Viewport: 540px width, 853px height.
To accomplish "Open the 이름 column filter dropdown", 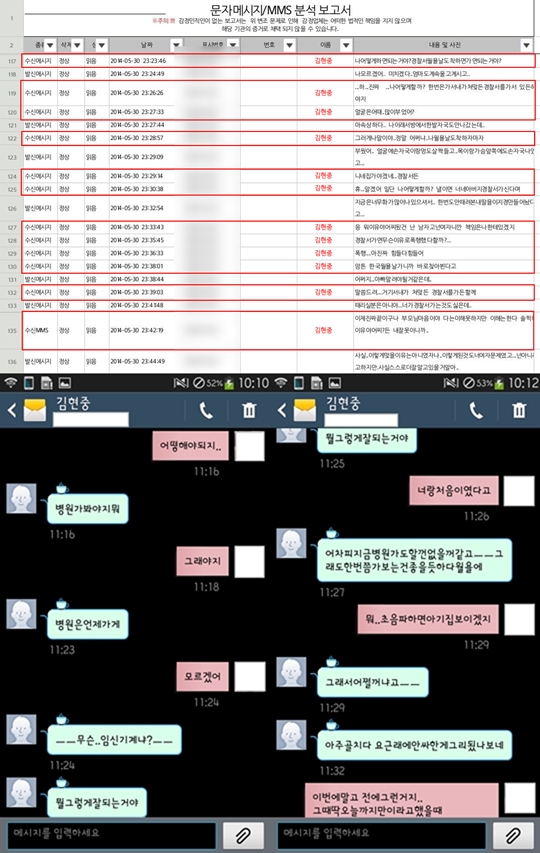I will tap(346, 45).
